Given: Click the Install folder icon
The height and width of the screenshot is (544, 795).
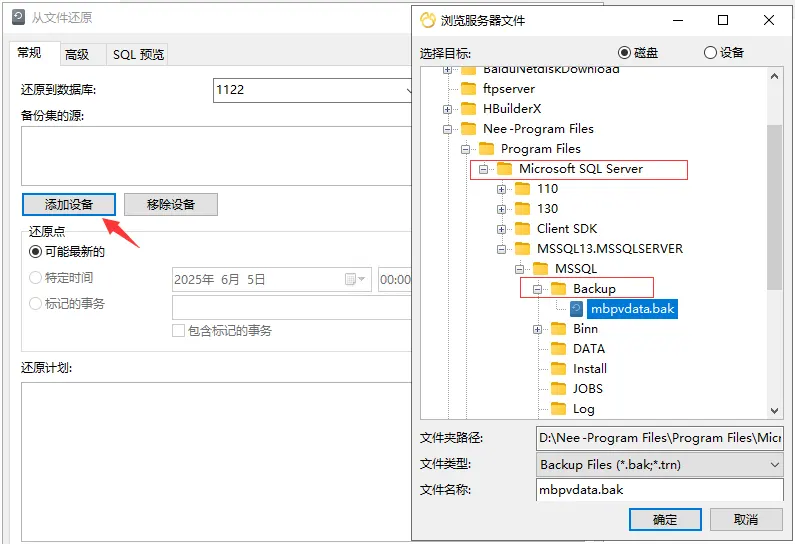Looking at the screenshot, I should pos(558,369).
